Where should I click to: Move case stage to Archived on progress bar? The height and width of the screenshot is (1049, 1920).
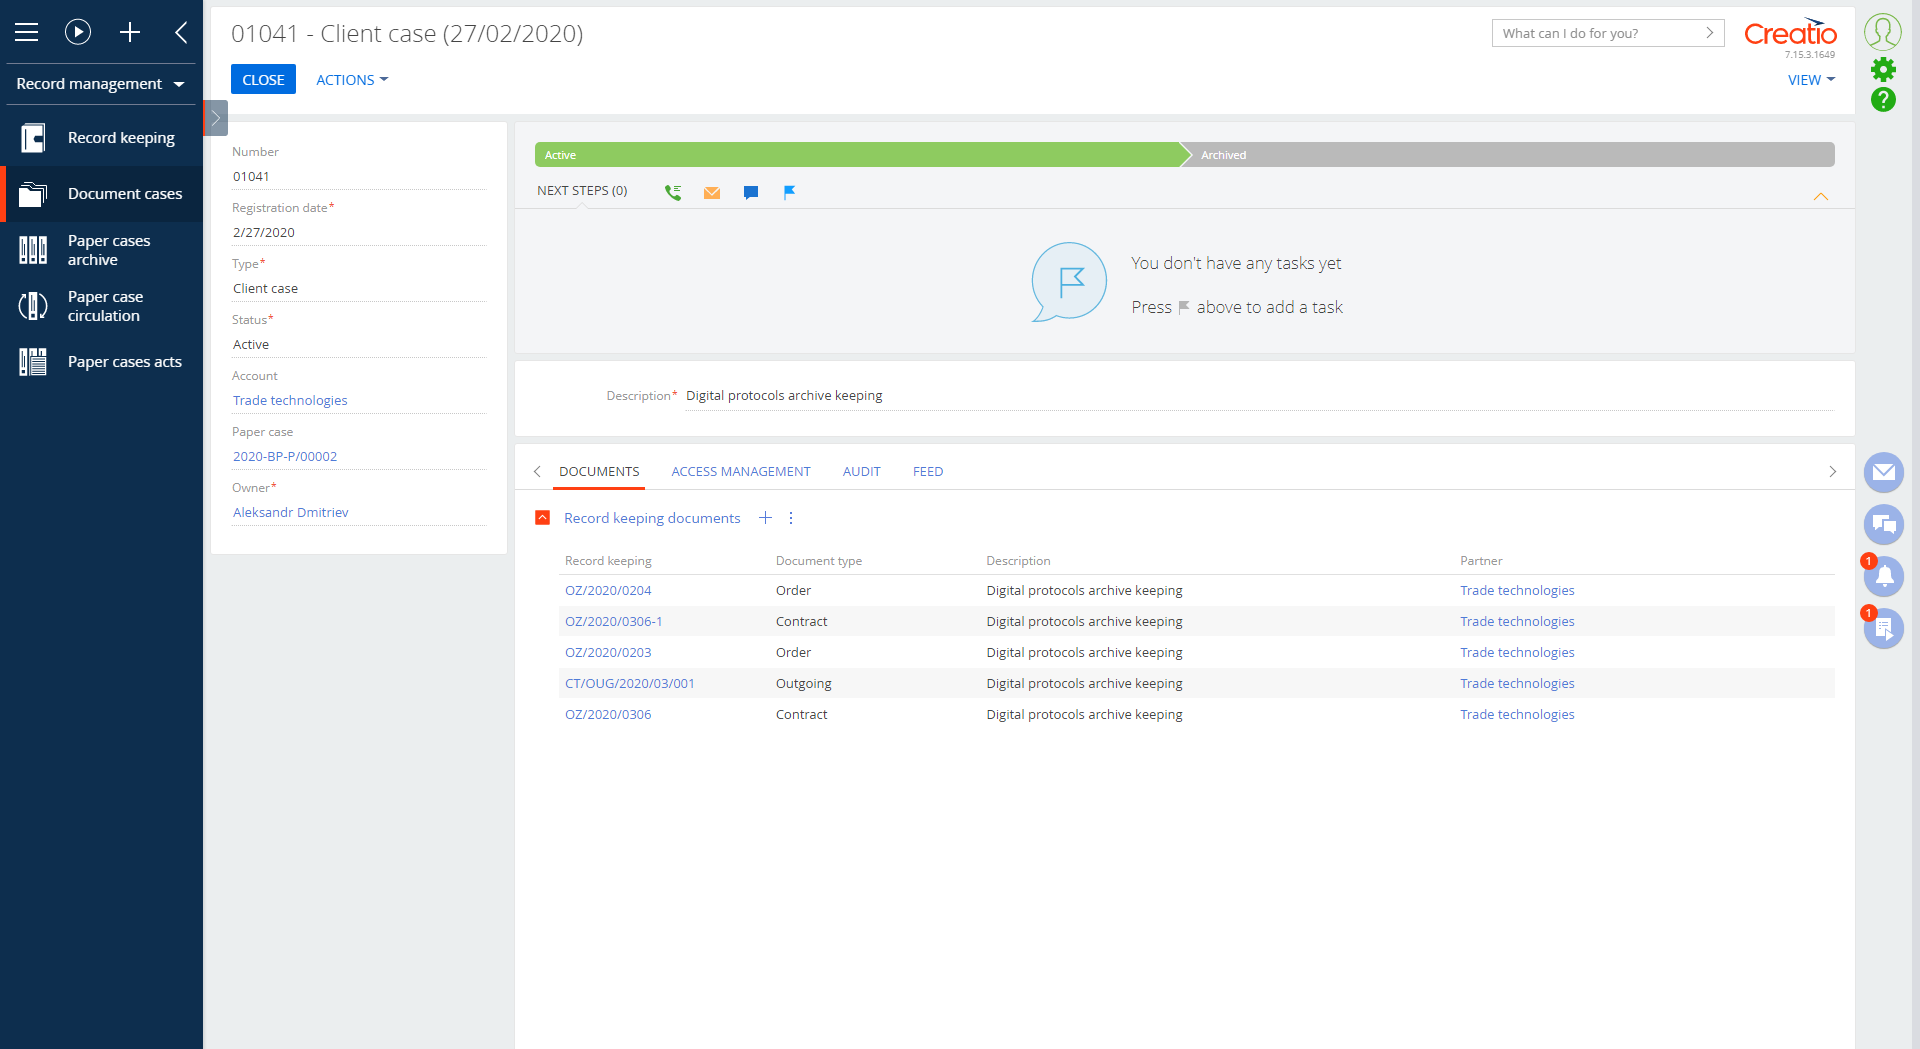pos(1510,154)
